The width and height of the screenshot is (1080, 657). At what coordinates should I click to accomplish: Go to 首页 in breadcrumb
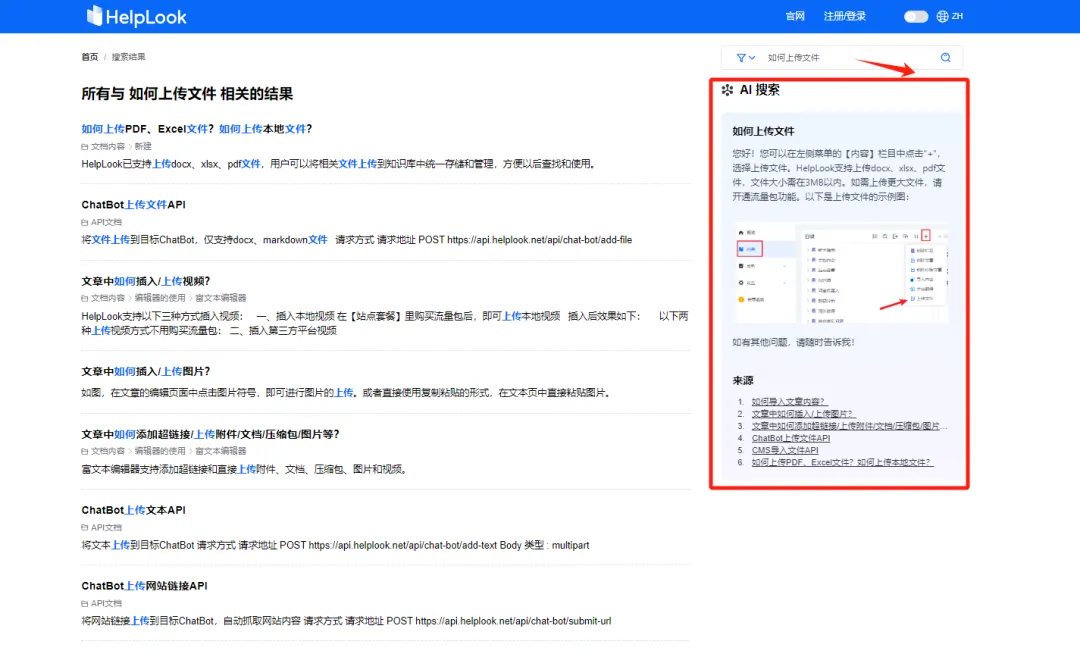90,57
